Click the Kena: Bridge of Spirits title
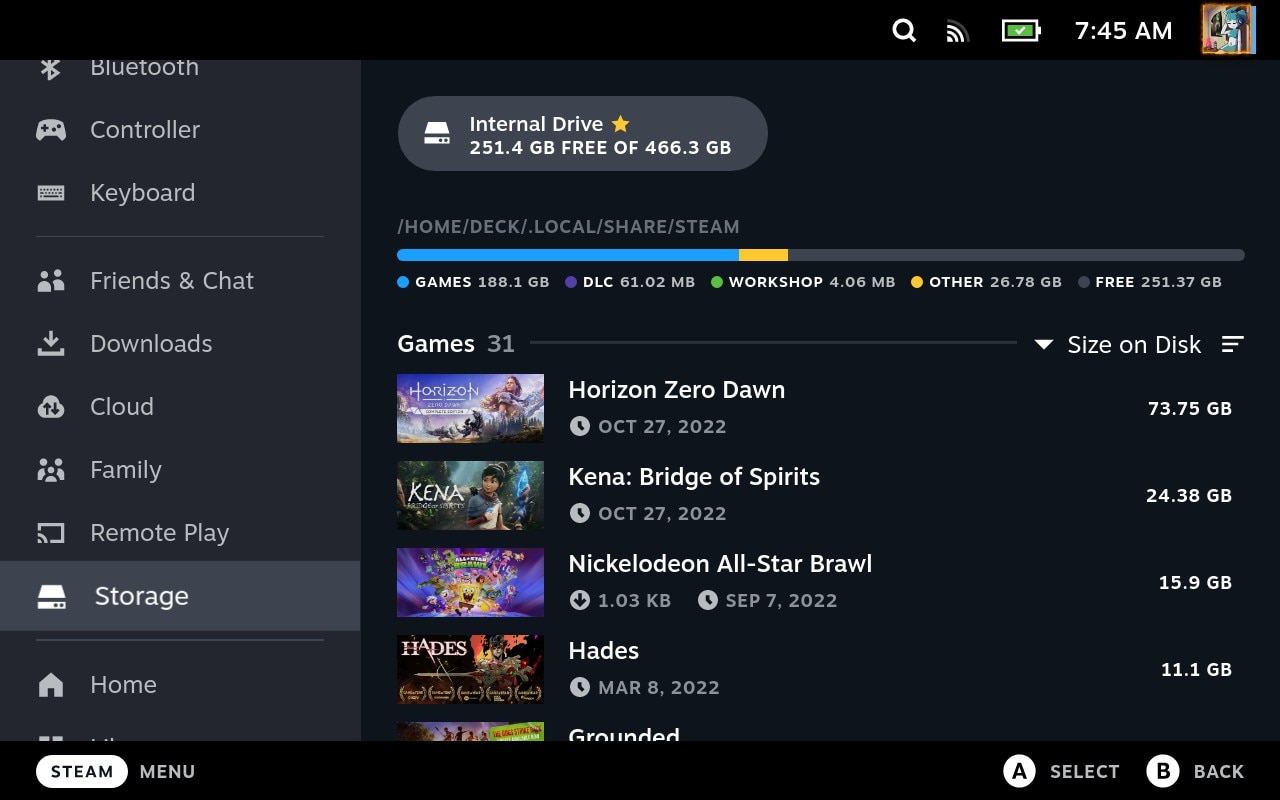Viewport: 1280px width, 800px height. tap(694, 477)
